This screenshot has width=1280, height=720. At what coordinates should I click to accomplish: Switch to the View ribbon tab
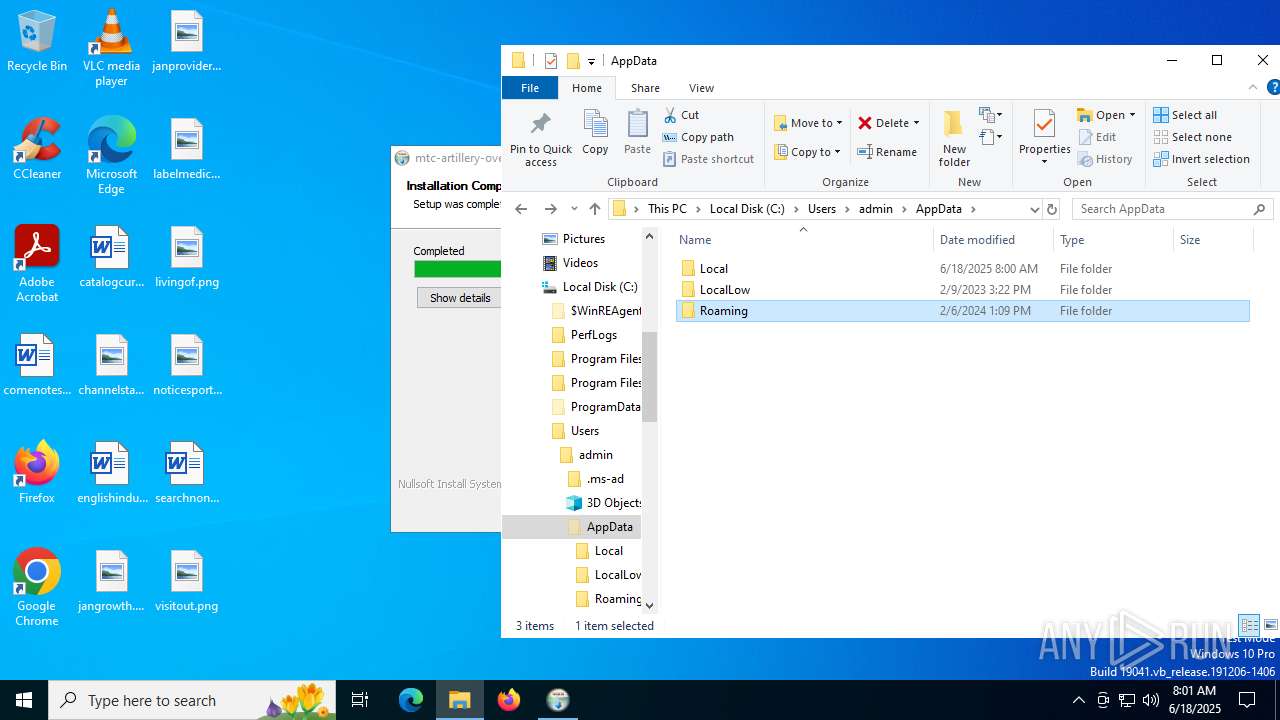tap(702, 88)
